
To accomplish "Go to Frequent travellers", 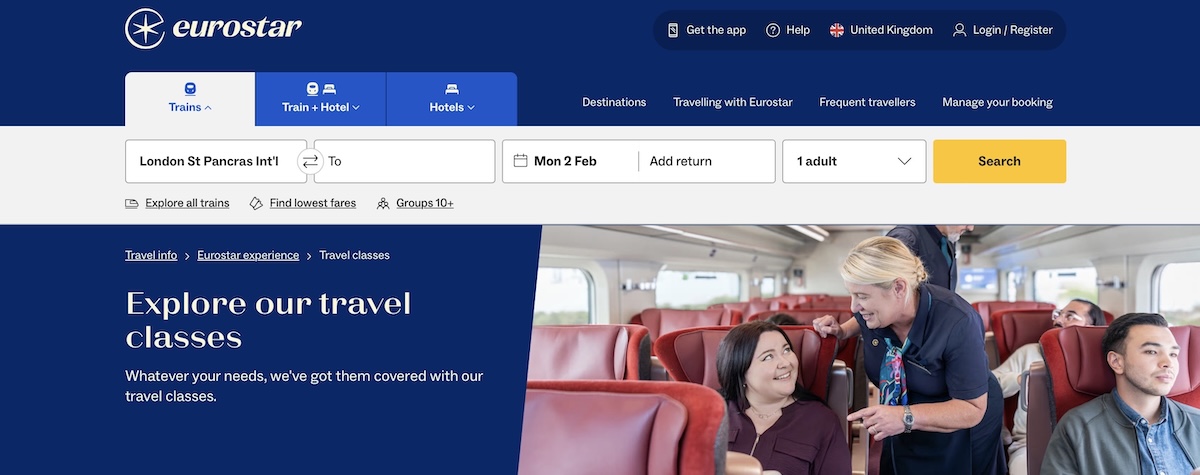I will pyautogui.click(x=867, y=102).
